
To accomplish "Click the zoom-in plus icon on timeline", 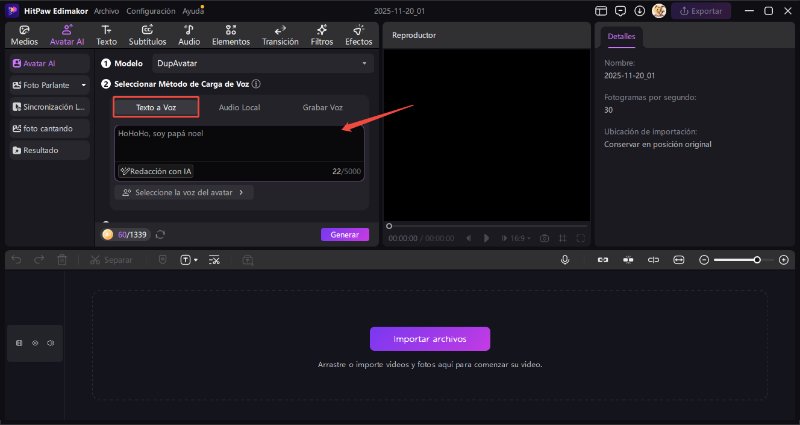I will [x=783, y=259].
